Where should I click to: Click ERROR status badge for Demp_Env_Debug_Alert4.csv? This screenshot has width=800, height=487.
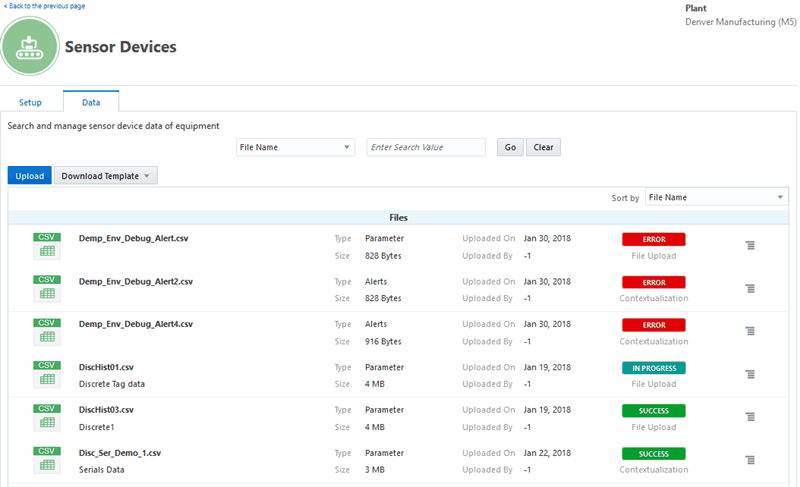654,325
